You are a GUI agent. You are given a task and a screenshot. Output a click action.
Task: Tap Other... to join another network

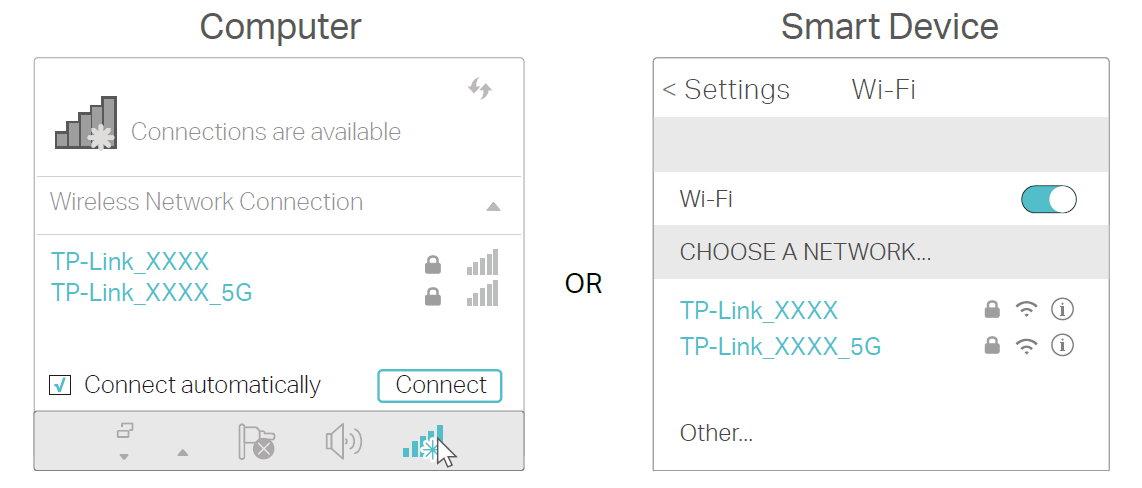[716, 433]
